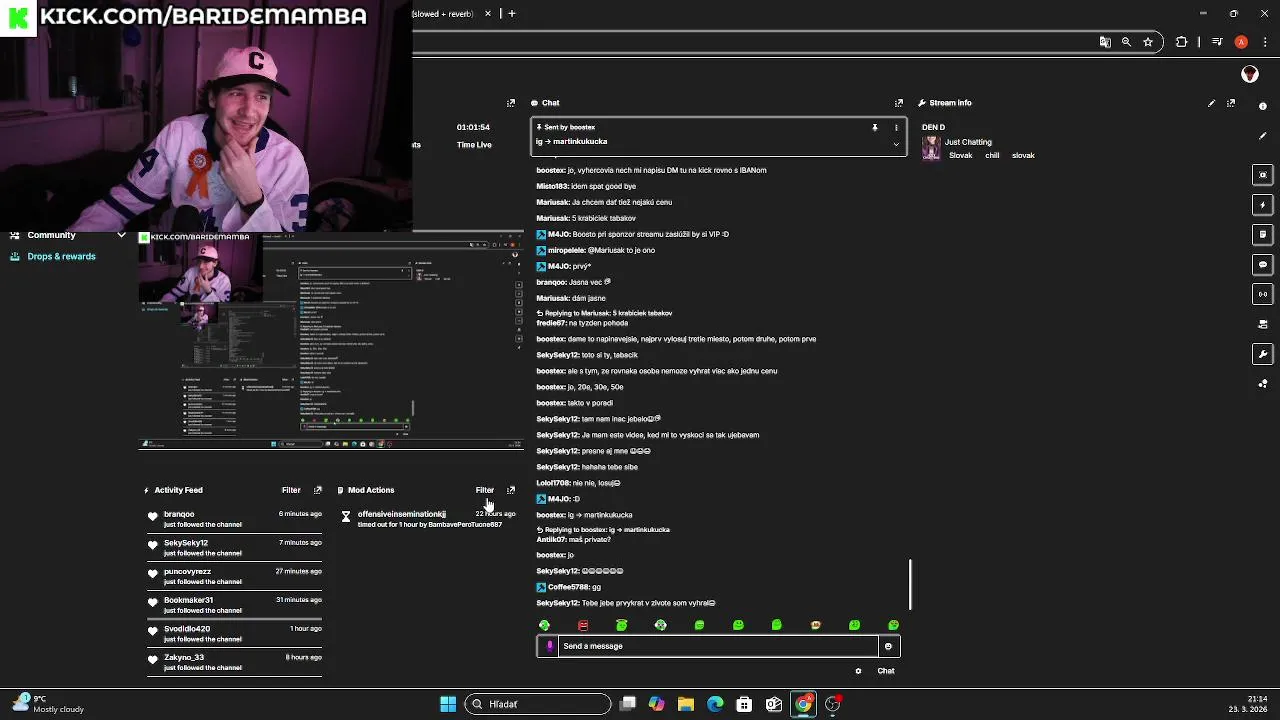1280x720 pixels.
Task: Pop out the Activity Feed panel
Action: 318,490
